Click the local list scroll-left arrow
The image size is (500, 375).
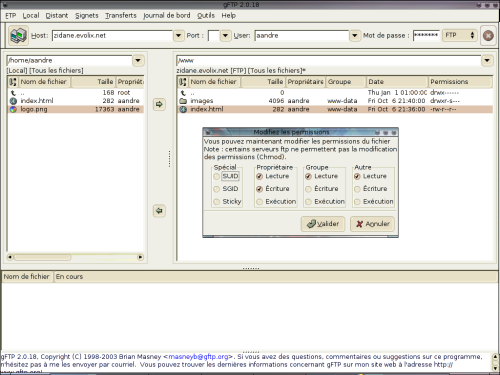[x=10, y=257]
